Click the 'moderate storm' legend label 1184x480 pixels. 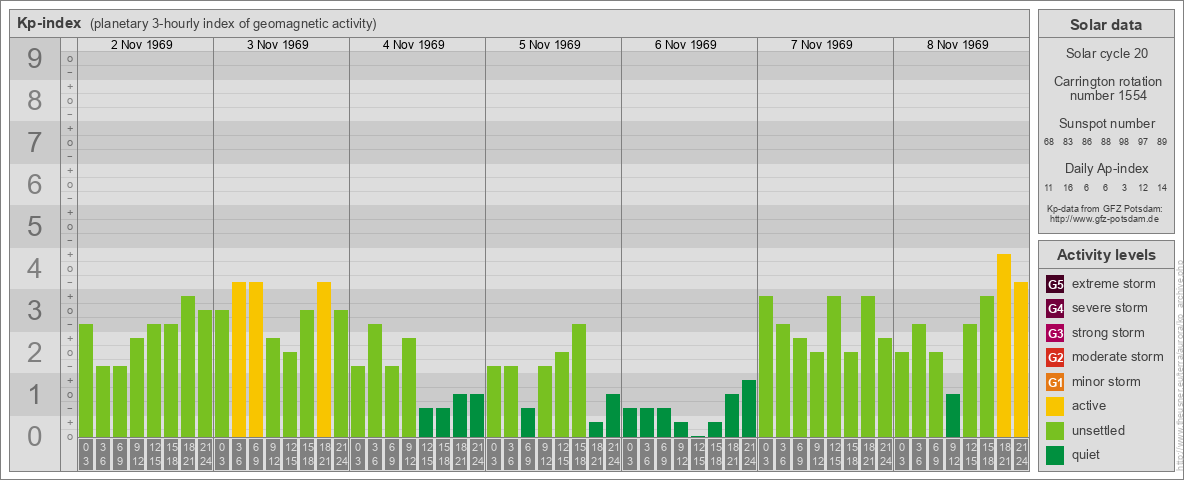[x=1118, y=357]
